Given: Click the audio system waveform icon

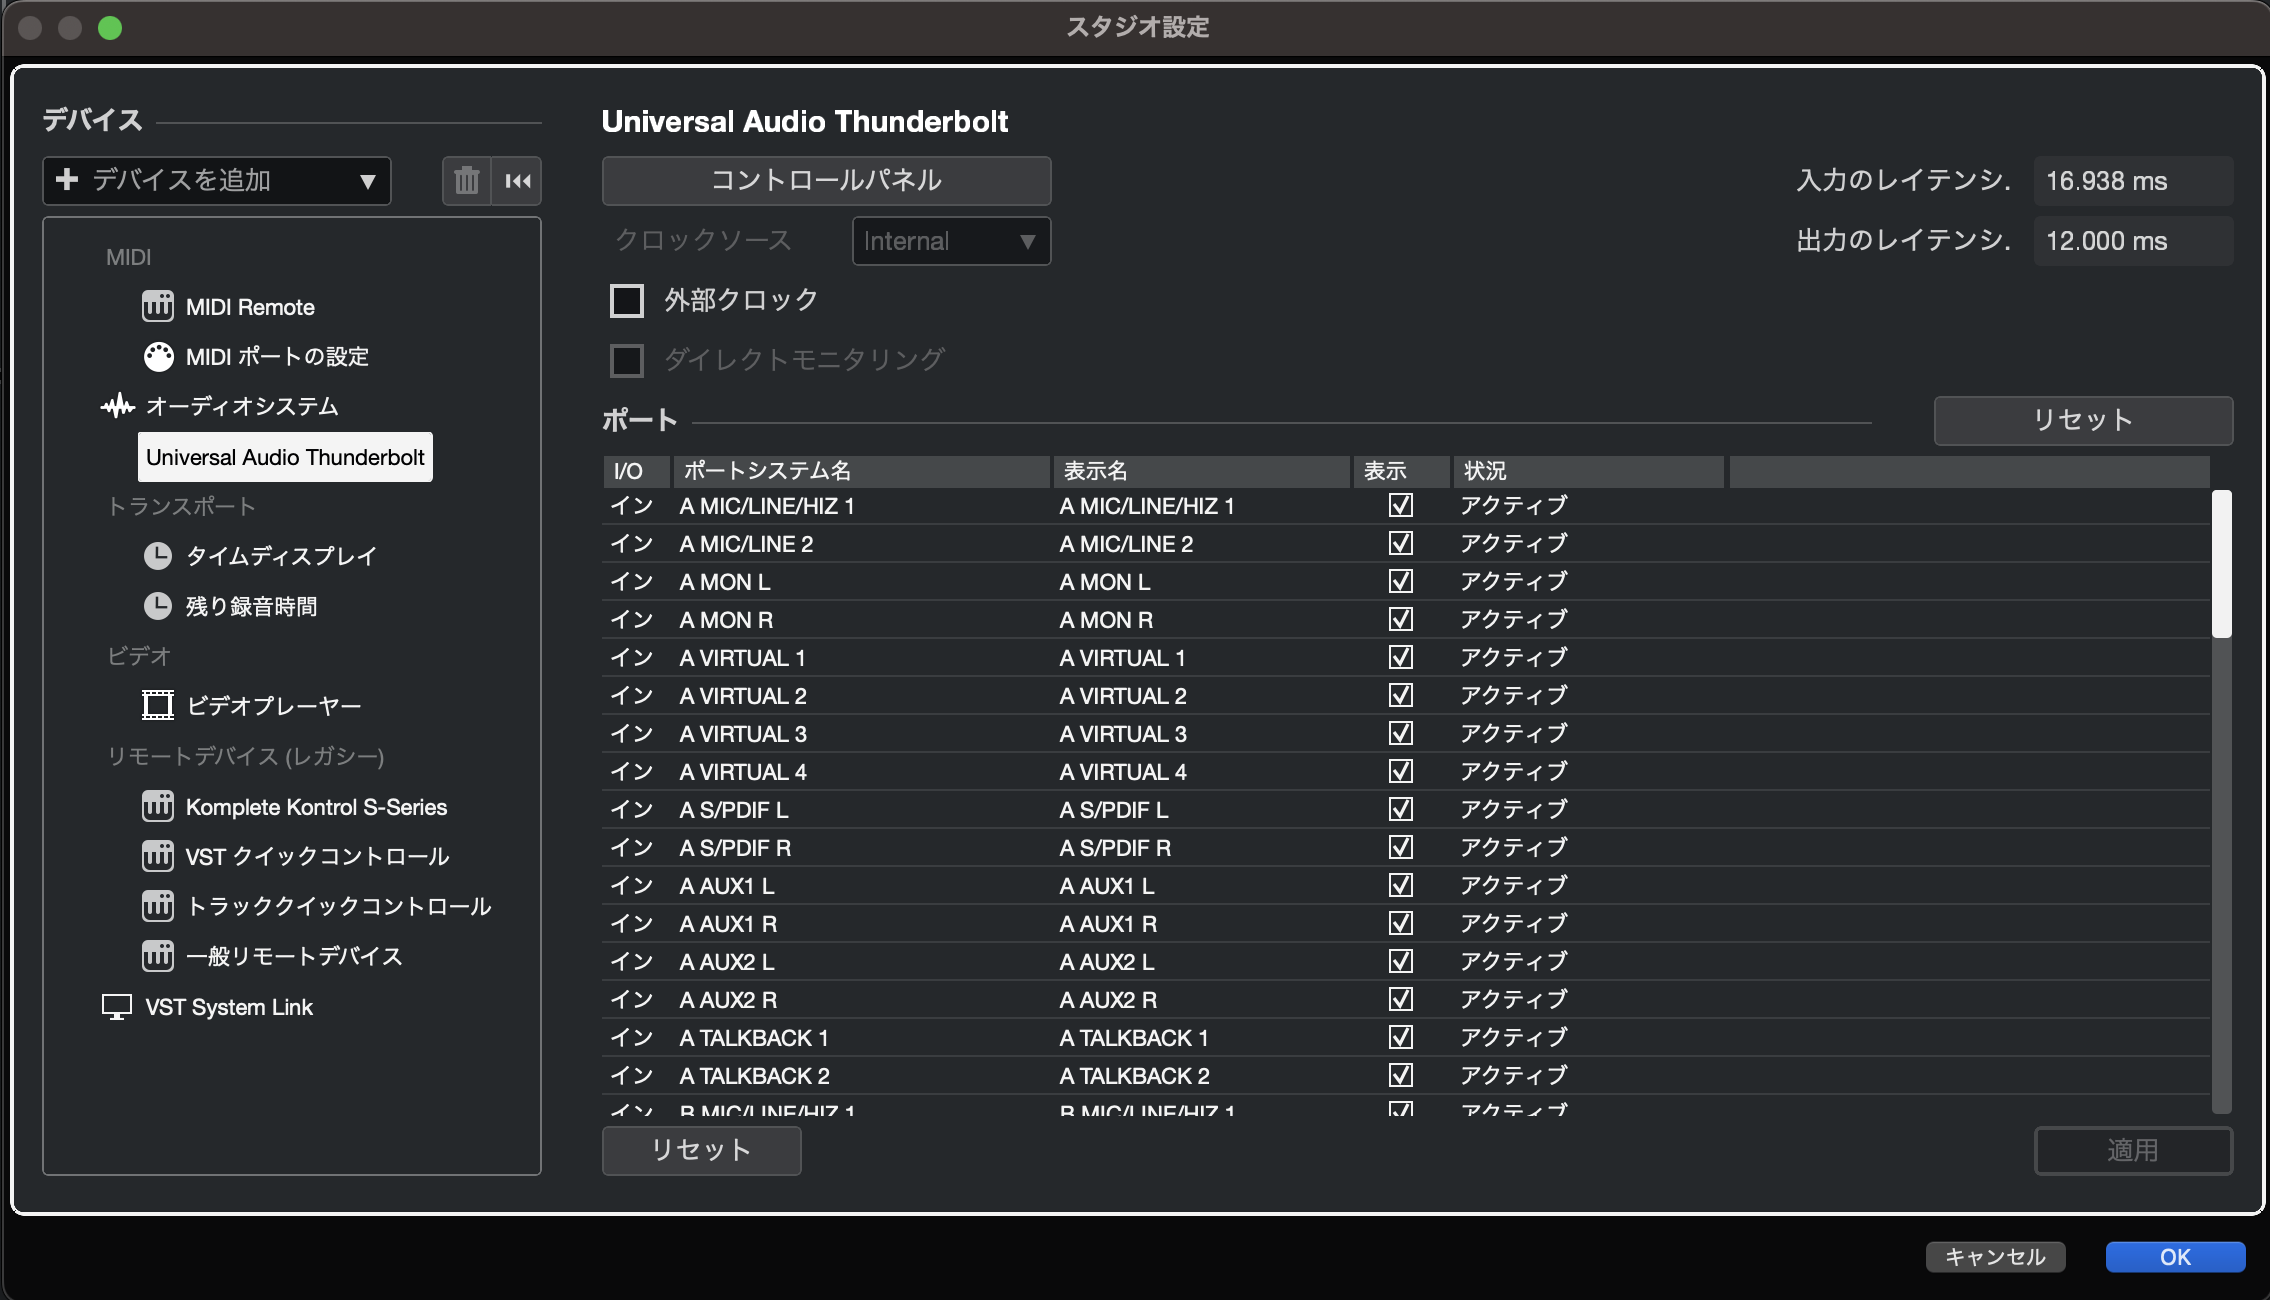Looking at the screenshot, I should (x=118, y=406).
